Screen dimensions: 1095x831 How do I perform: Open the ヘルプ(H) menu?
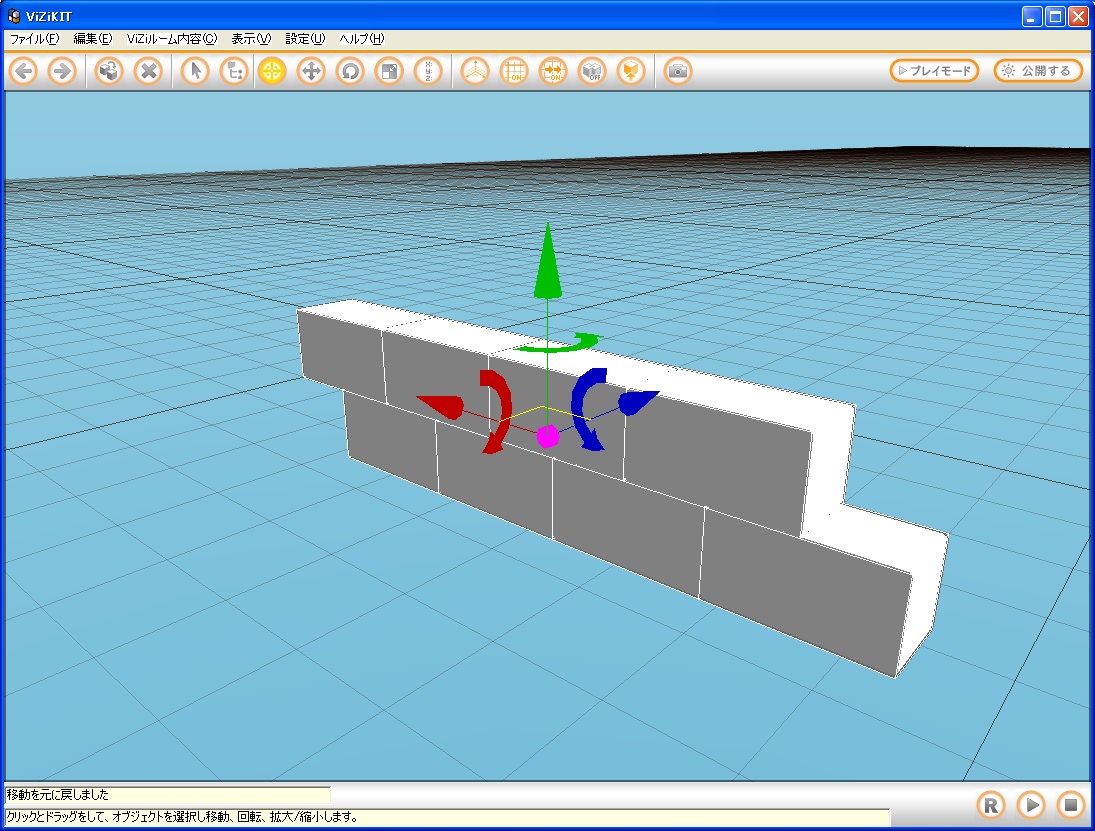[x=362, y=39]
